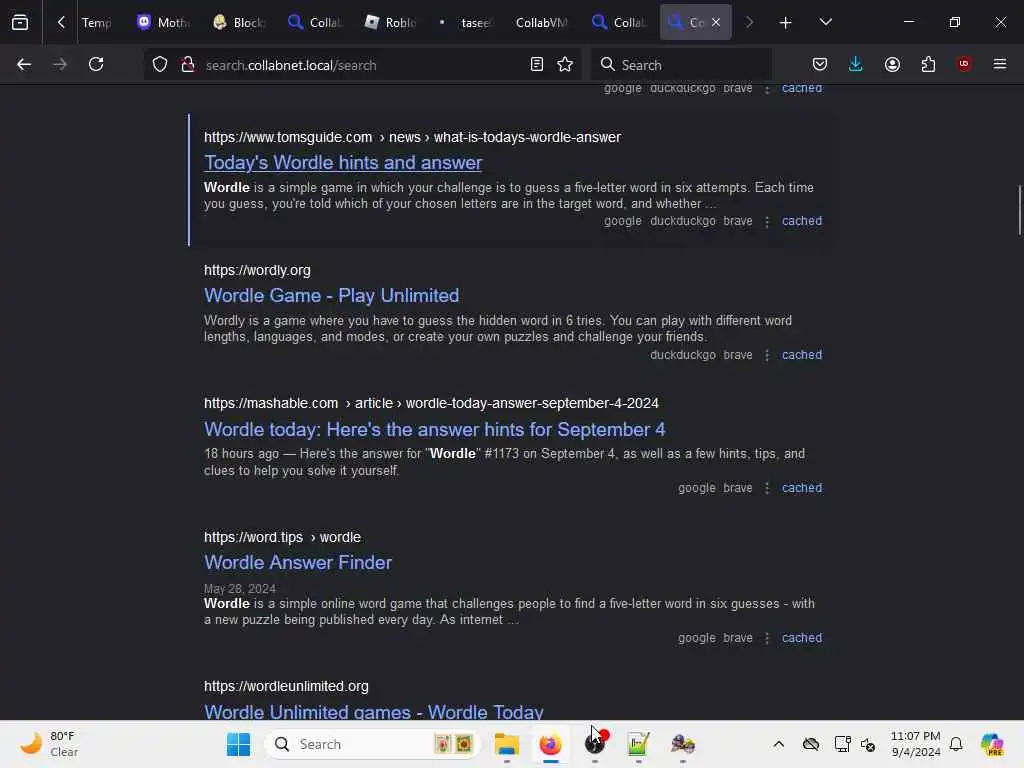Open Today's Wordle hints and answer link
Screen dimensions: 1024x768
343,163
